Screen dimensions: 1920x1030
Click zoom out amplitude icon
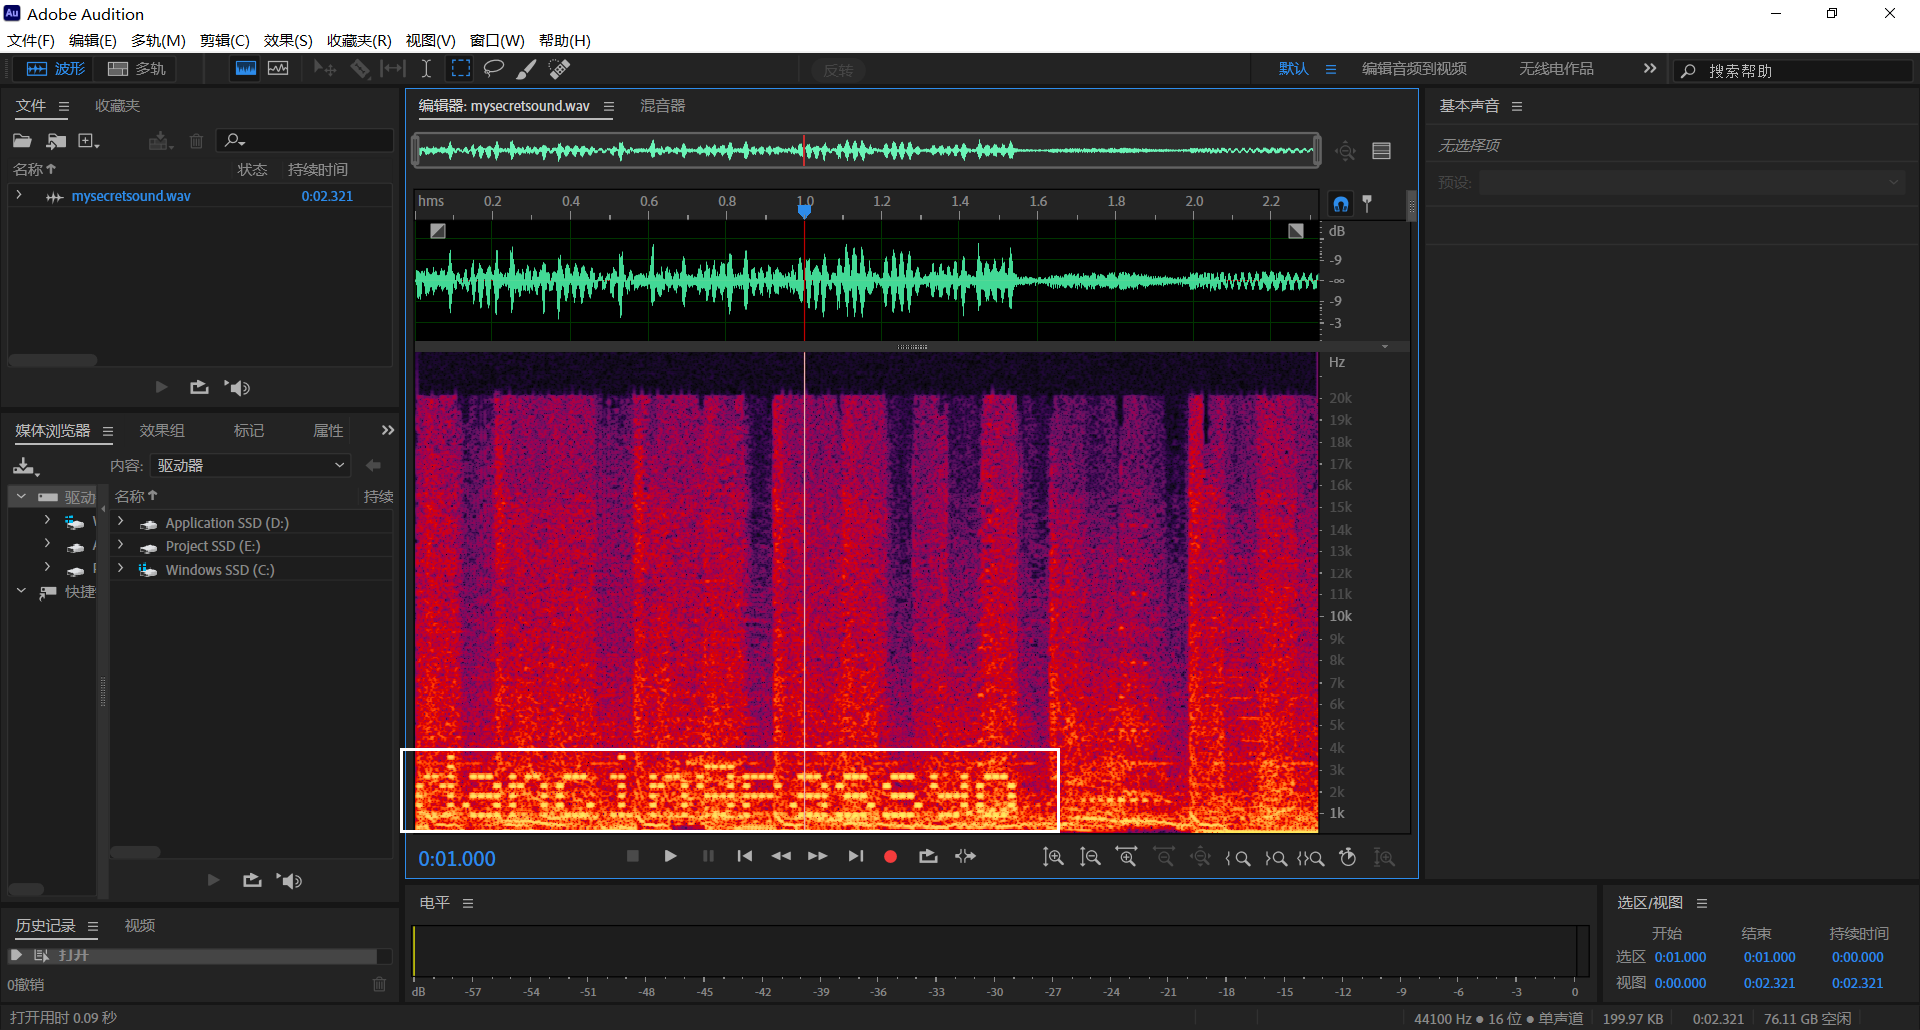[x=1090, y=858]
